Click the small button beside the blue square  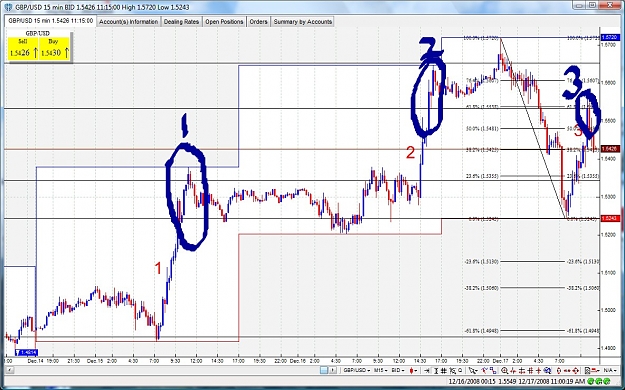pos(333,370)
